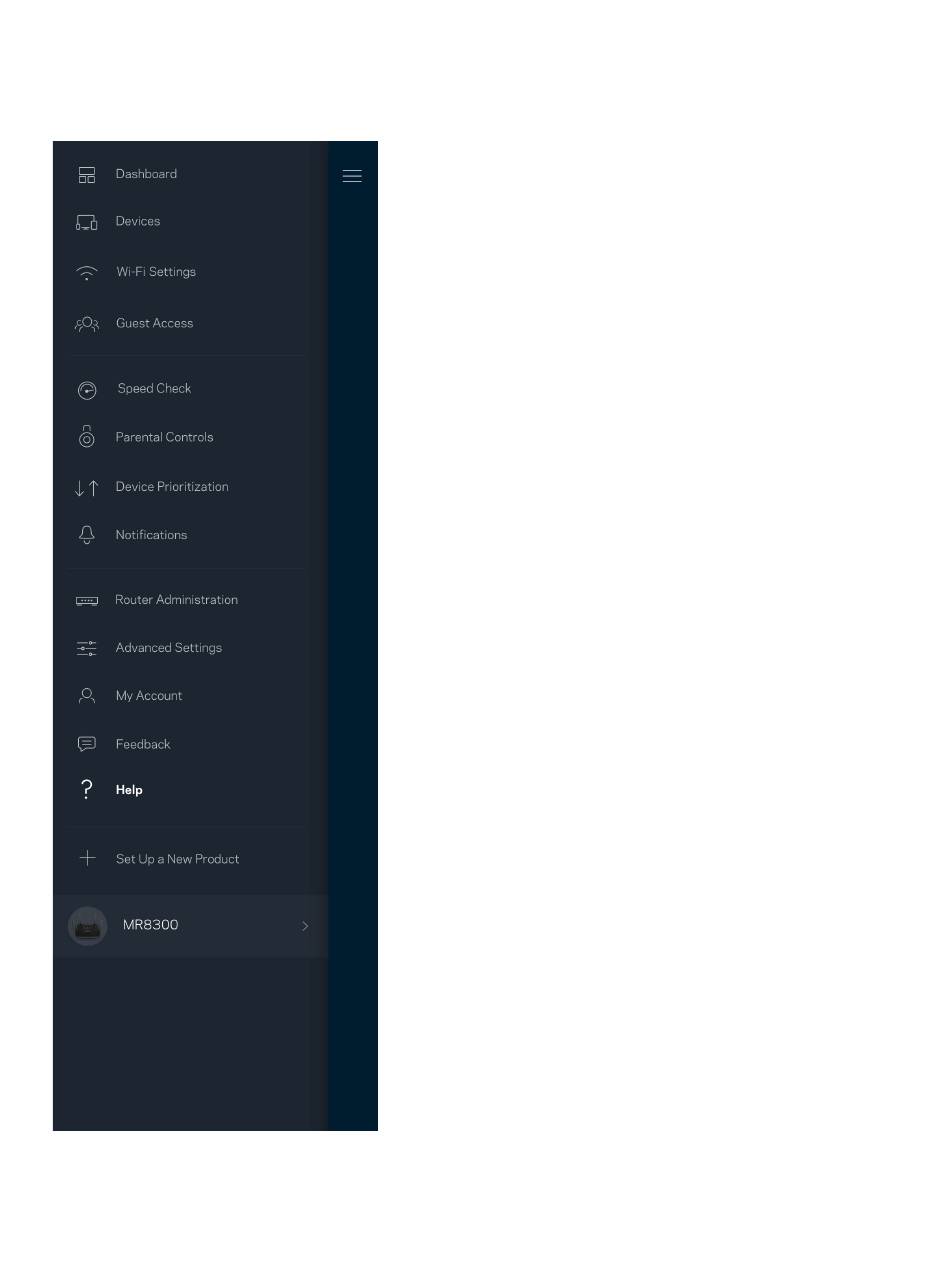
Task: Click the MR8300 router thumbnail image
Action: (x=87, y=926)
